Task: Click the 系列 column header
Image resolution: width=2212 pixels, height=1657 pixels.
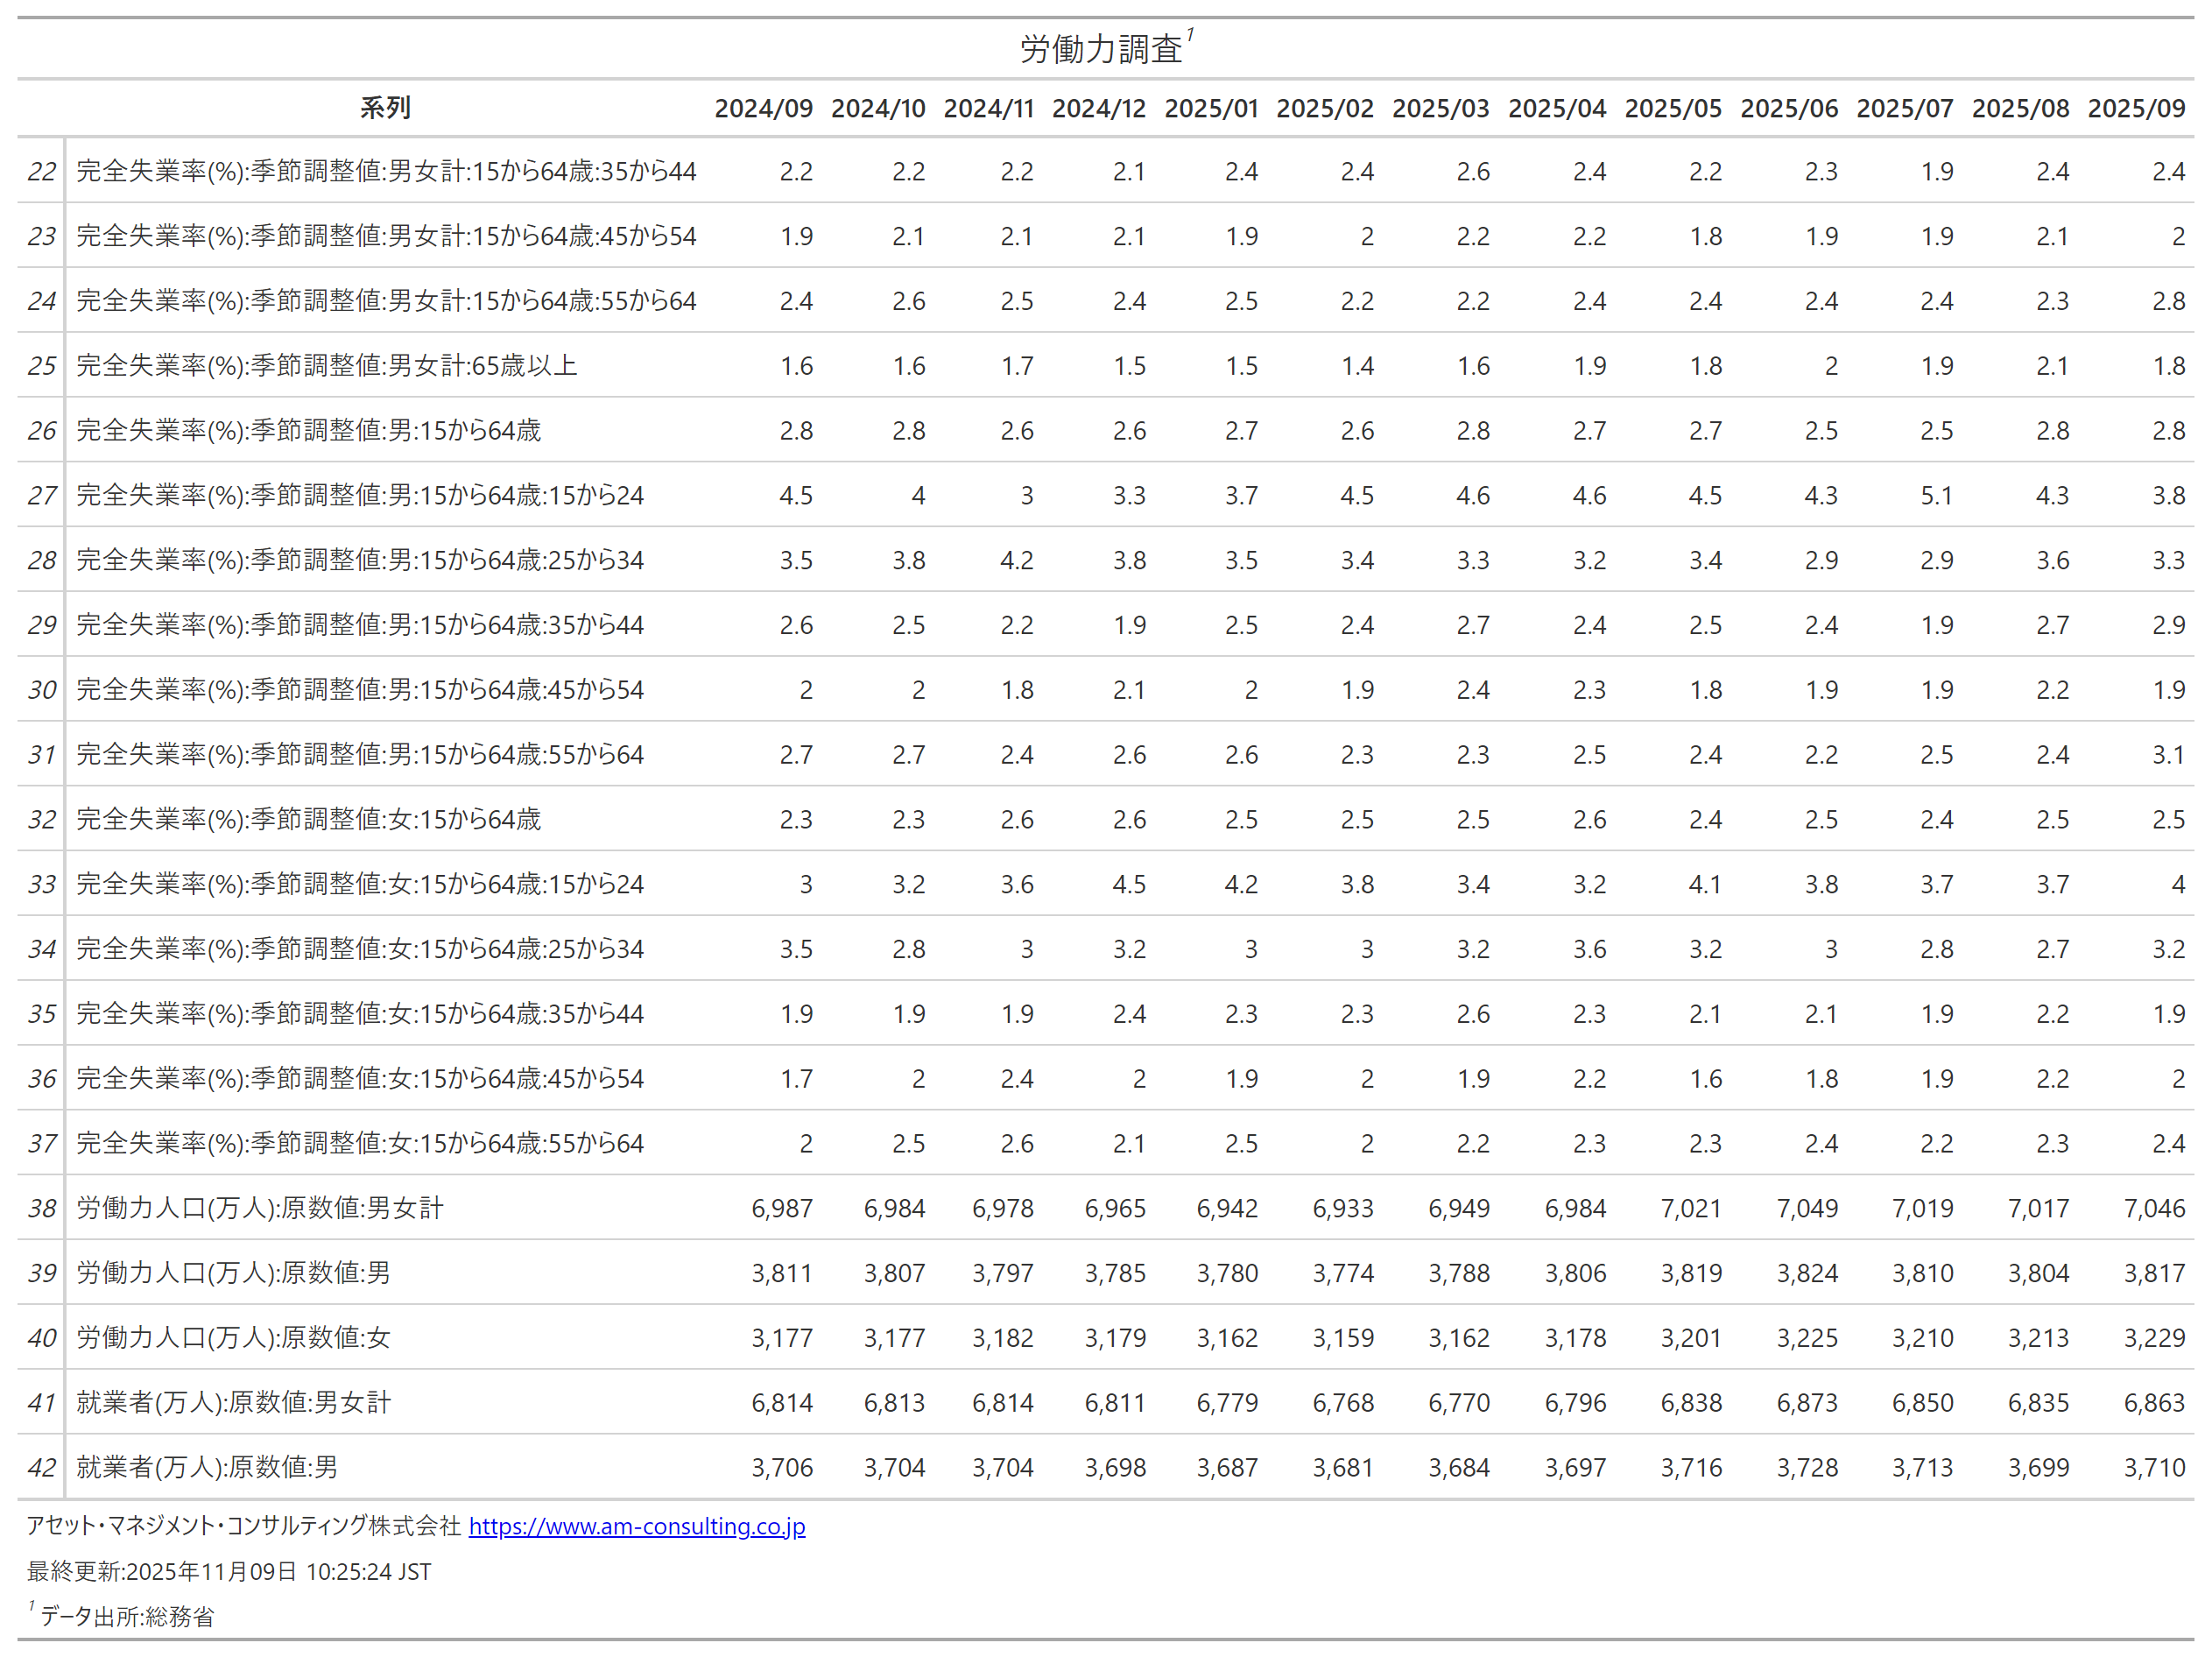Action: click(385, 108)
